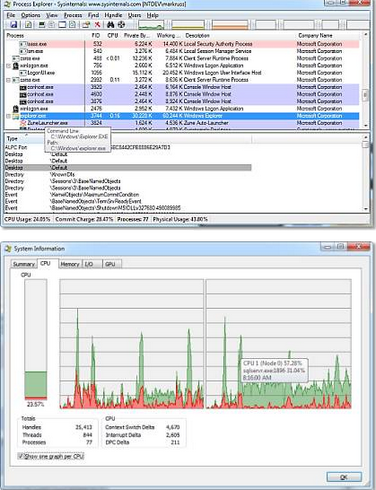
Task: Click the yellow commit mini graph in toolbar
Action: point(188,25)
